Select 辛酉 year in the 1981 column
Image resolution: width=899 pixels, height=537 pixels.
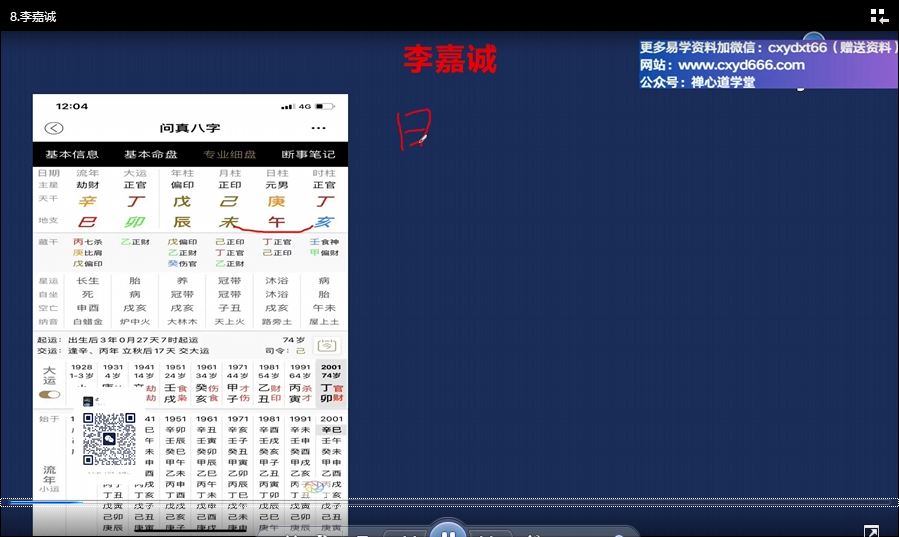(268, 430)
